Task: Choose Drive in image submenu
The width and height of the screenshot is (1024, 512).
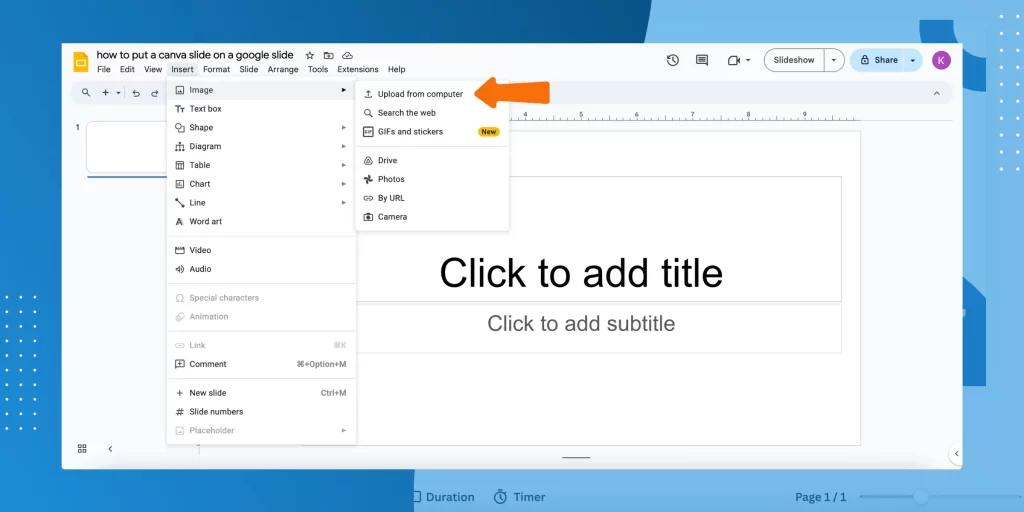Action: point(432,161)
